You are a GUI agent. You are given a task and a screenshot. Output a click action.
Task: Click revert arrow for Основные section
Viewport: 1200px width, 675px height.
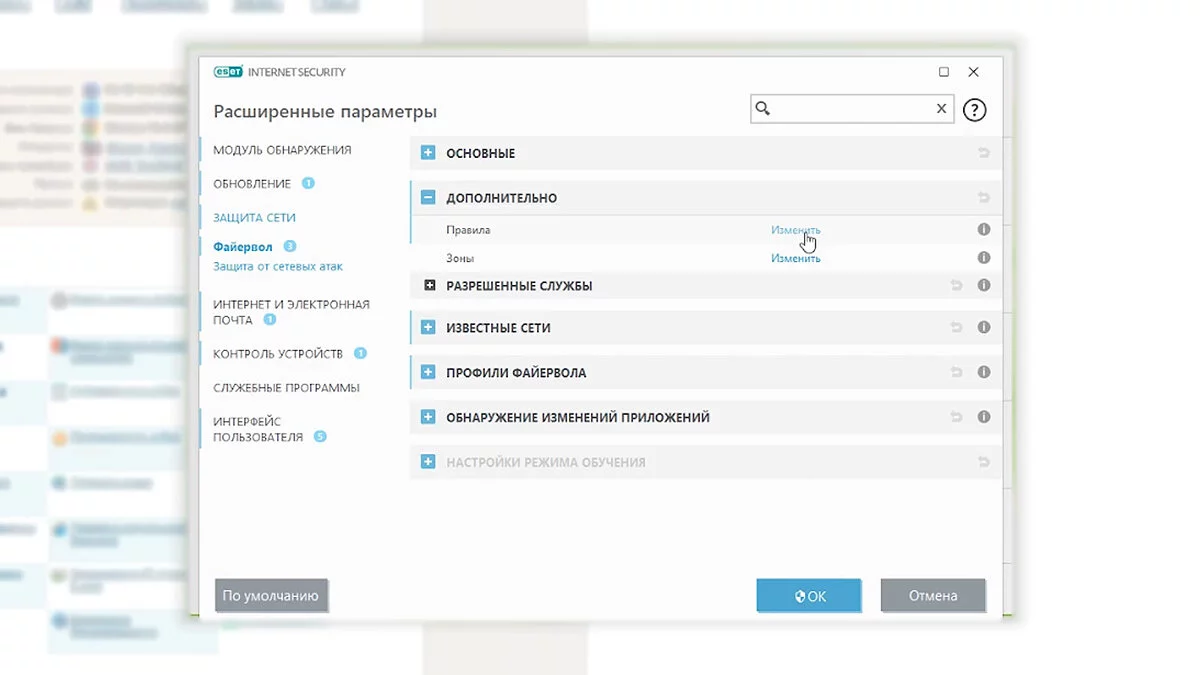point(984,153)
